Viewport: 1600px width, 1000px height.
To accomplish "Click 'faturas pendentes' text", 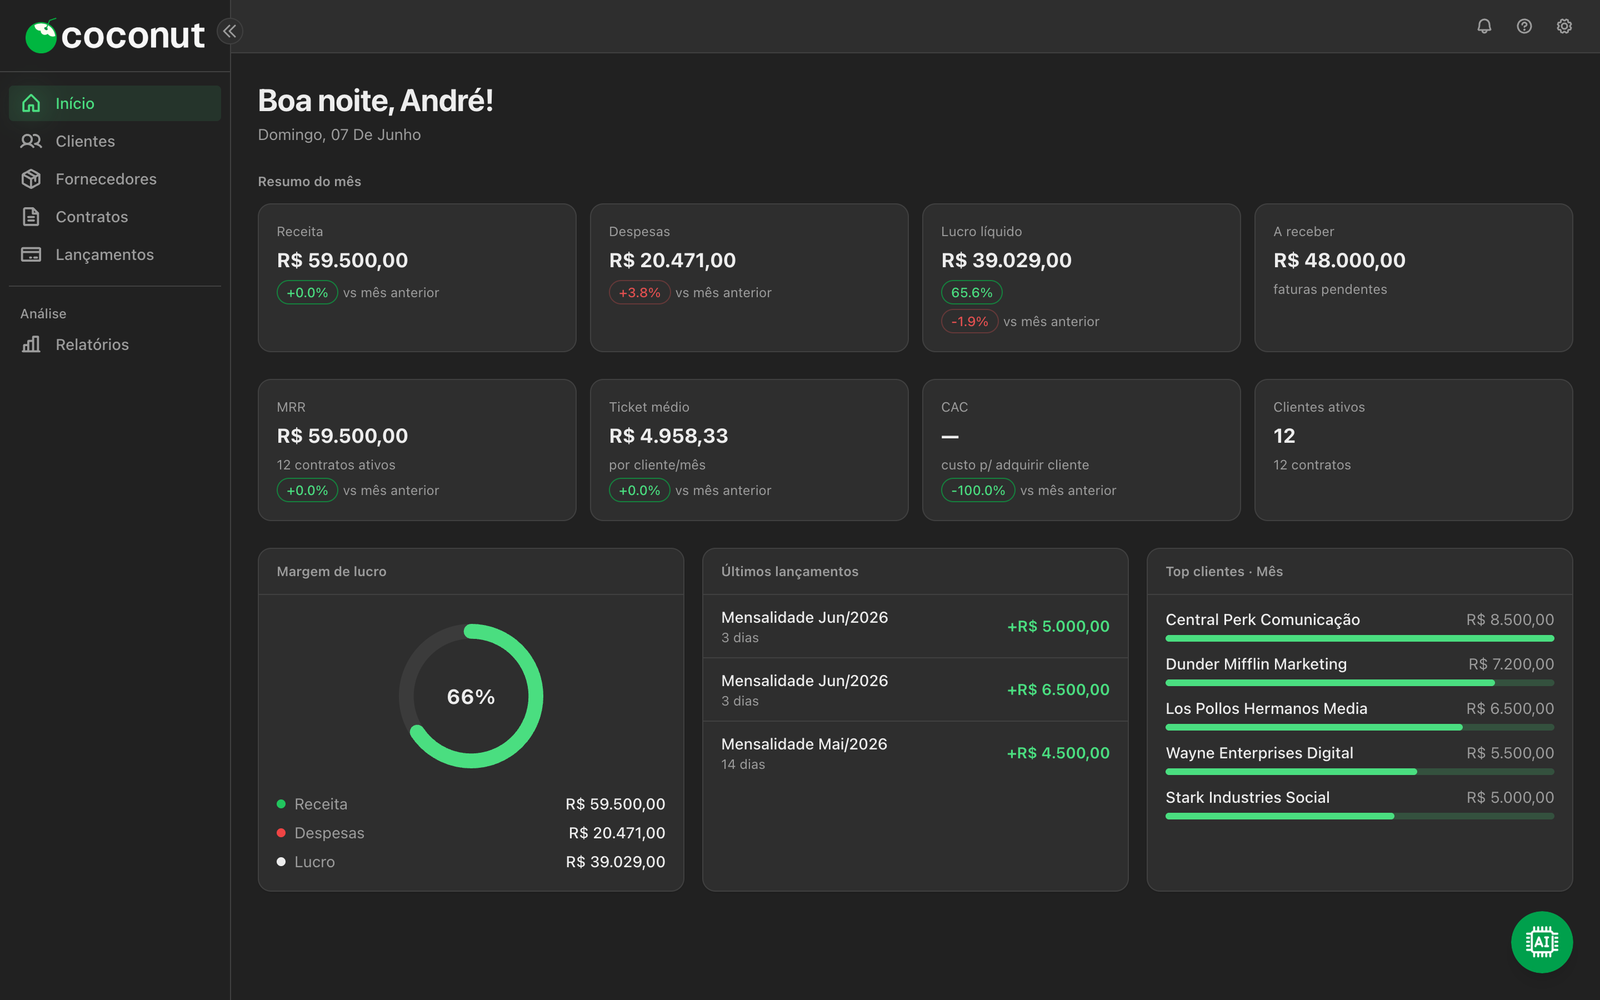I will [1330, 290].
